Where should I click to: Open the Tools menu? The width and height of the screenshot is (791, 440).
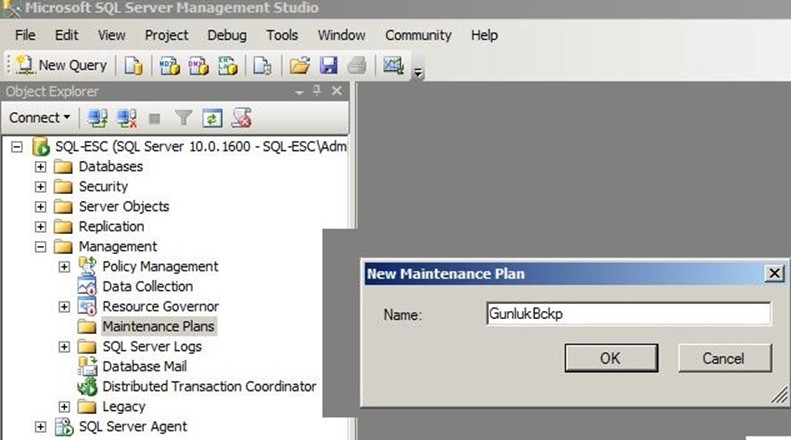pos(282,35)
